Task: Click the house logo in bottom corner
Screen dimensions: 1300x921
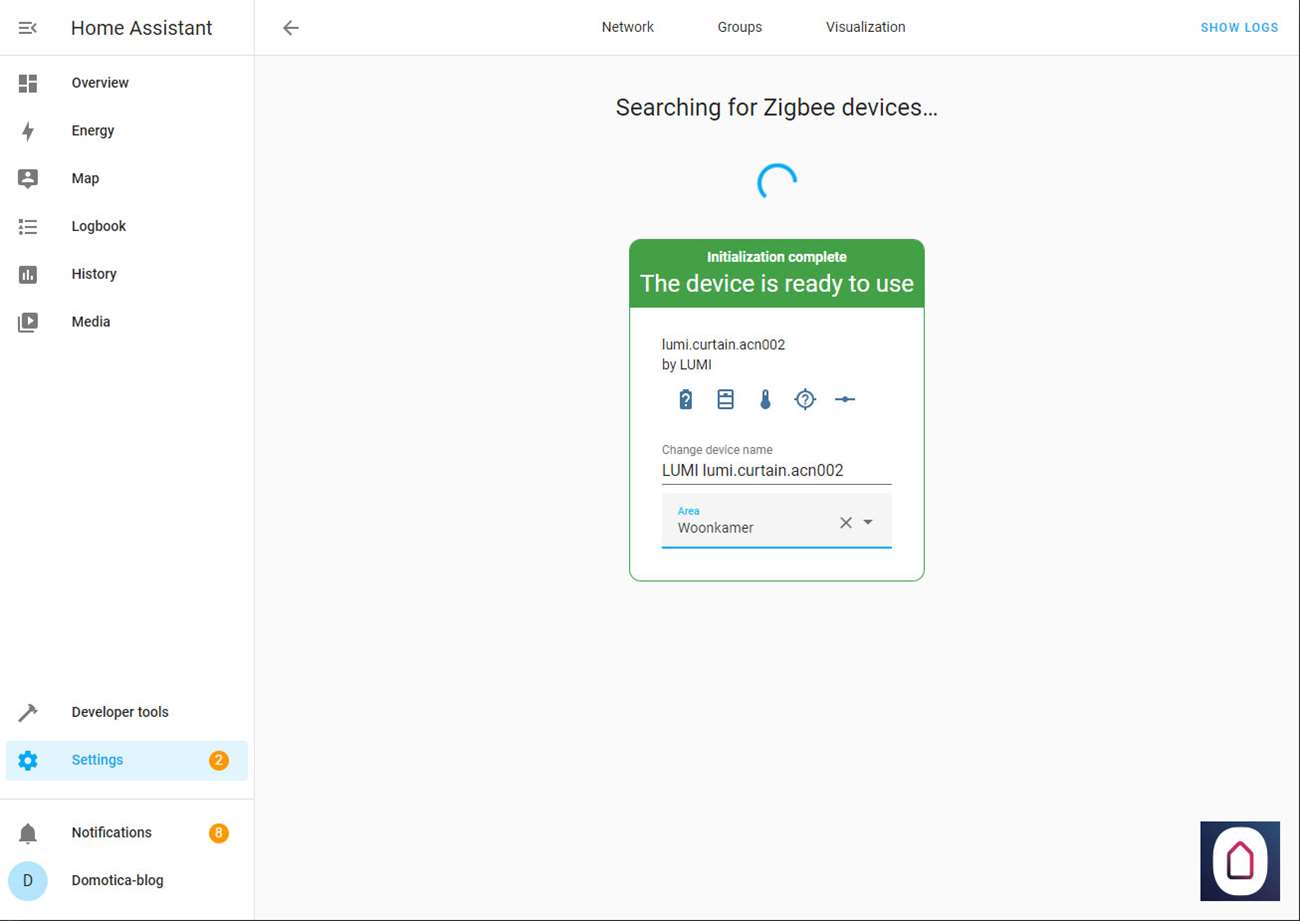Action: click(x=1239, y=861)
